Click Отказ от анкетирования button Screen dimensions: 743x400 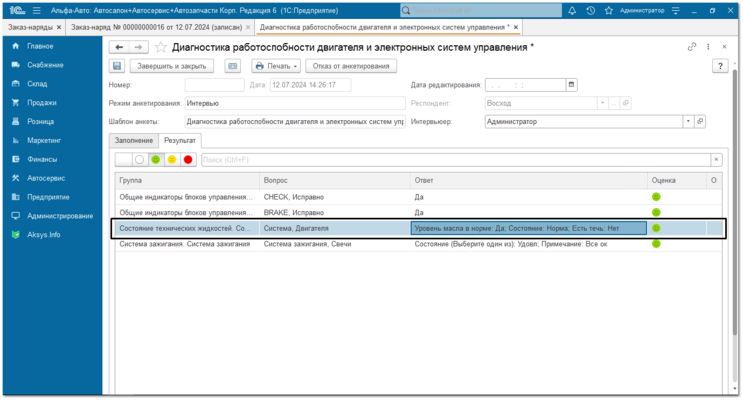point(351,66)
